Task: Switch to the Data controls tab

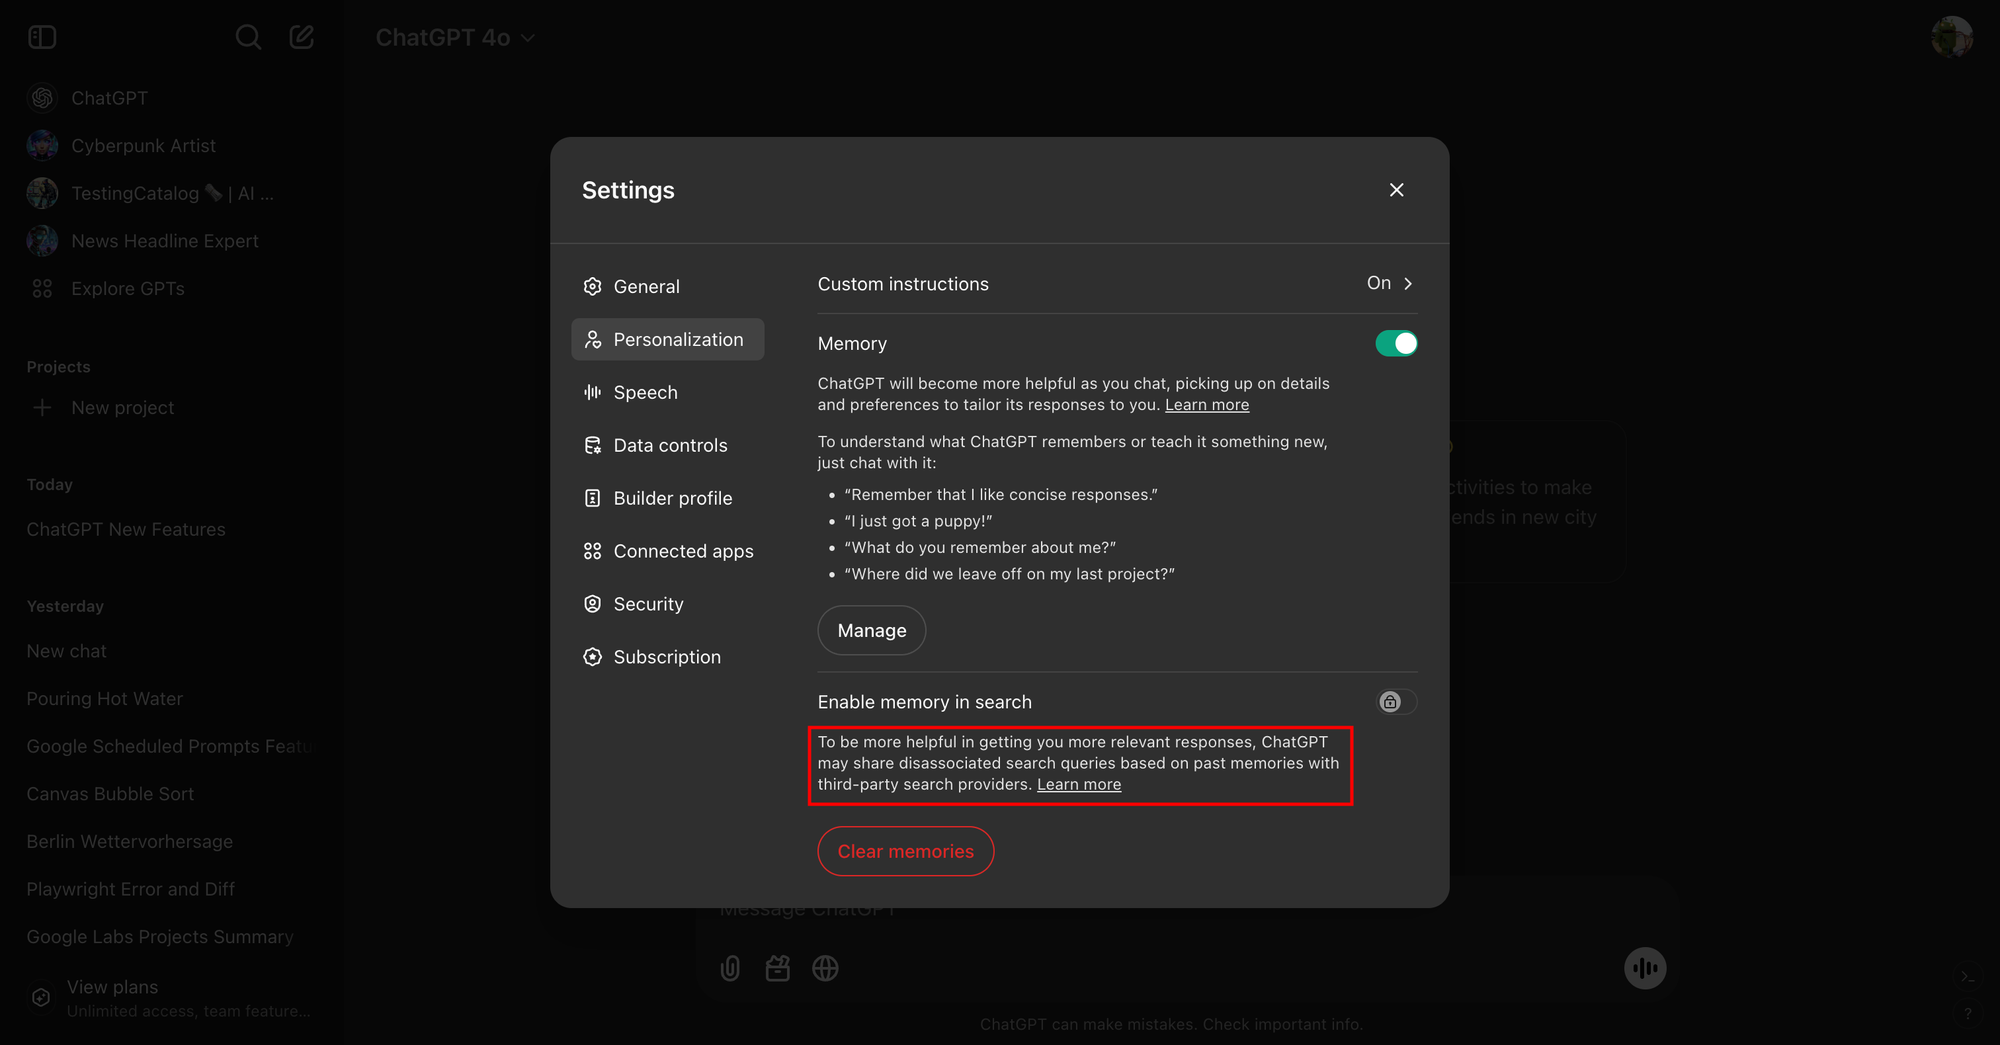Action: pyautogui.click(x=667, y=445)
